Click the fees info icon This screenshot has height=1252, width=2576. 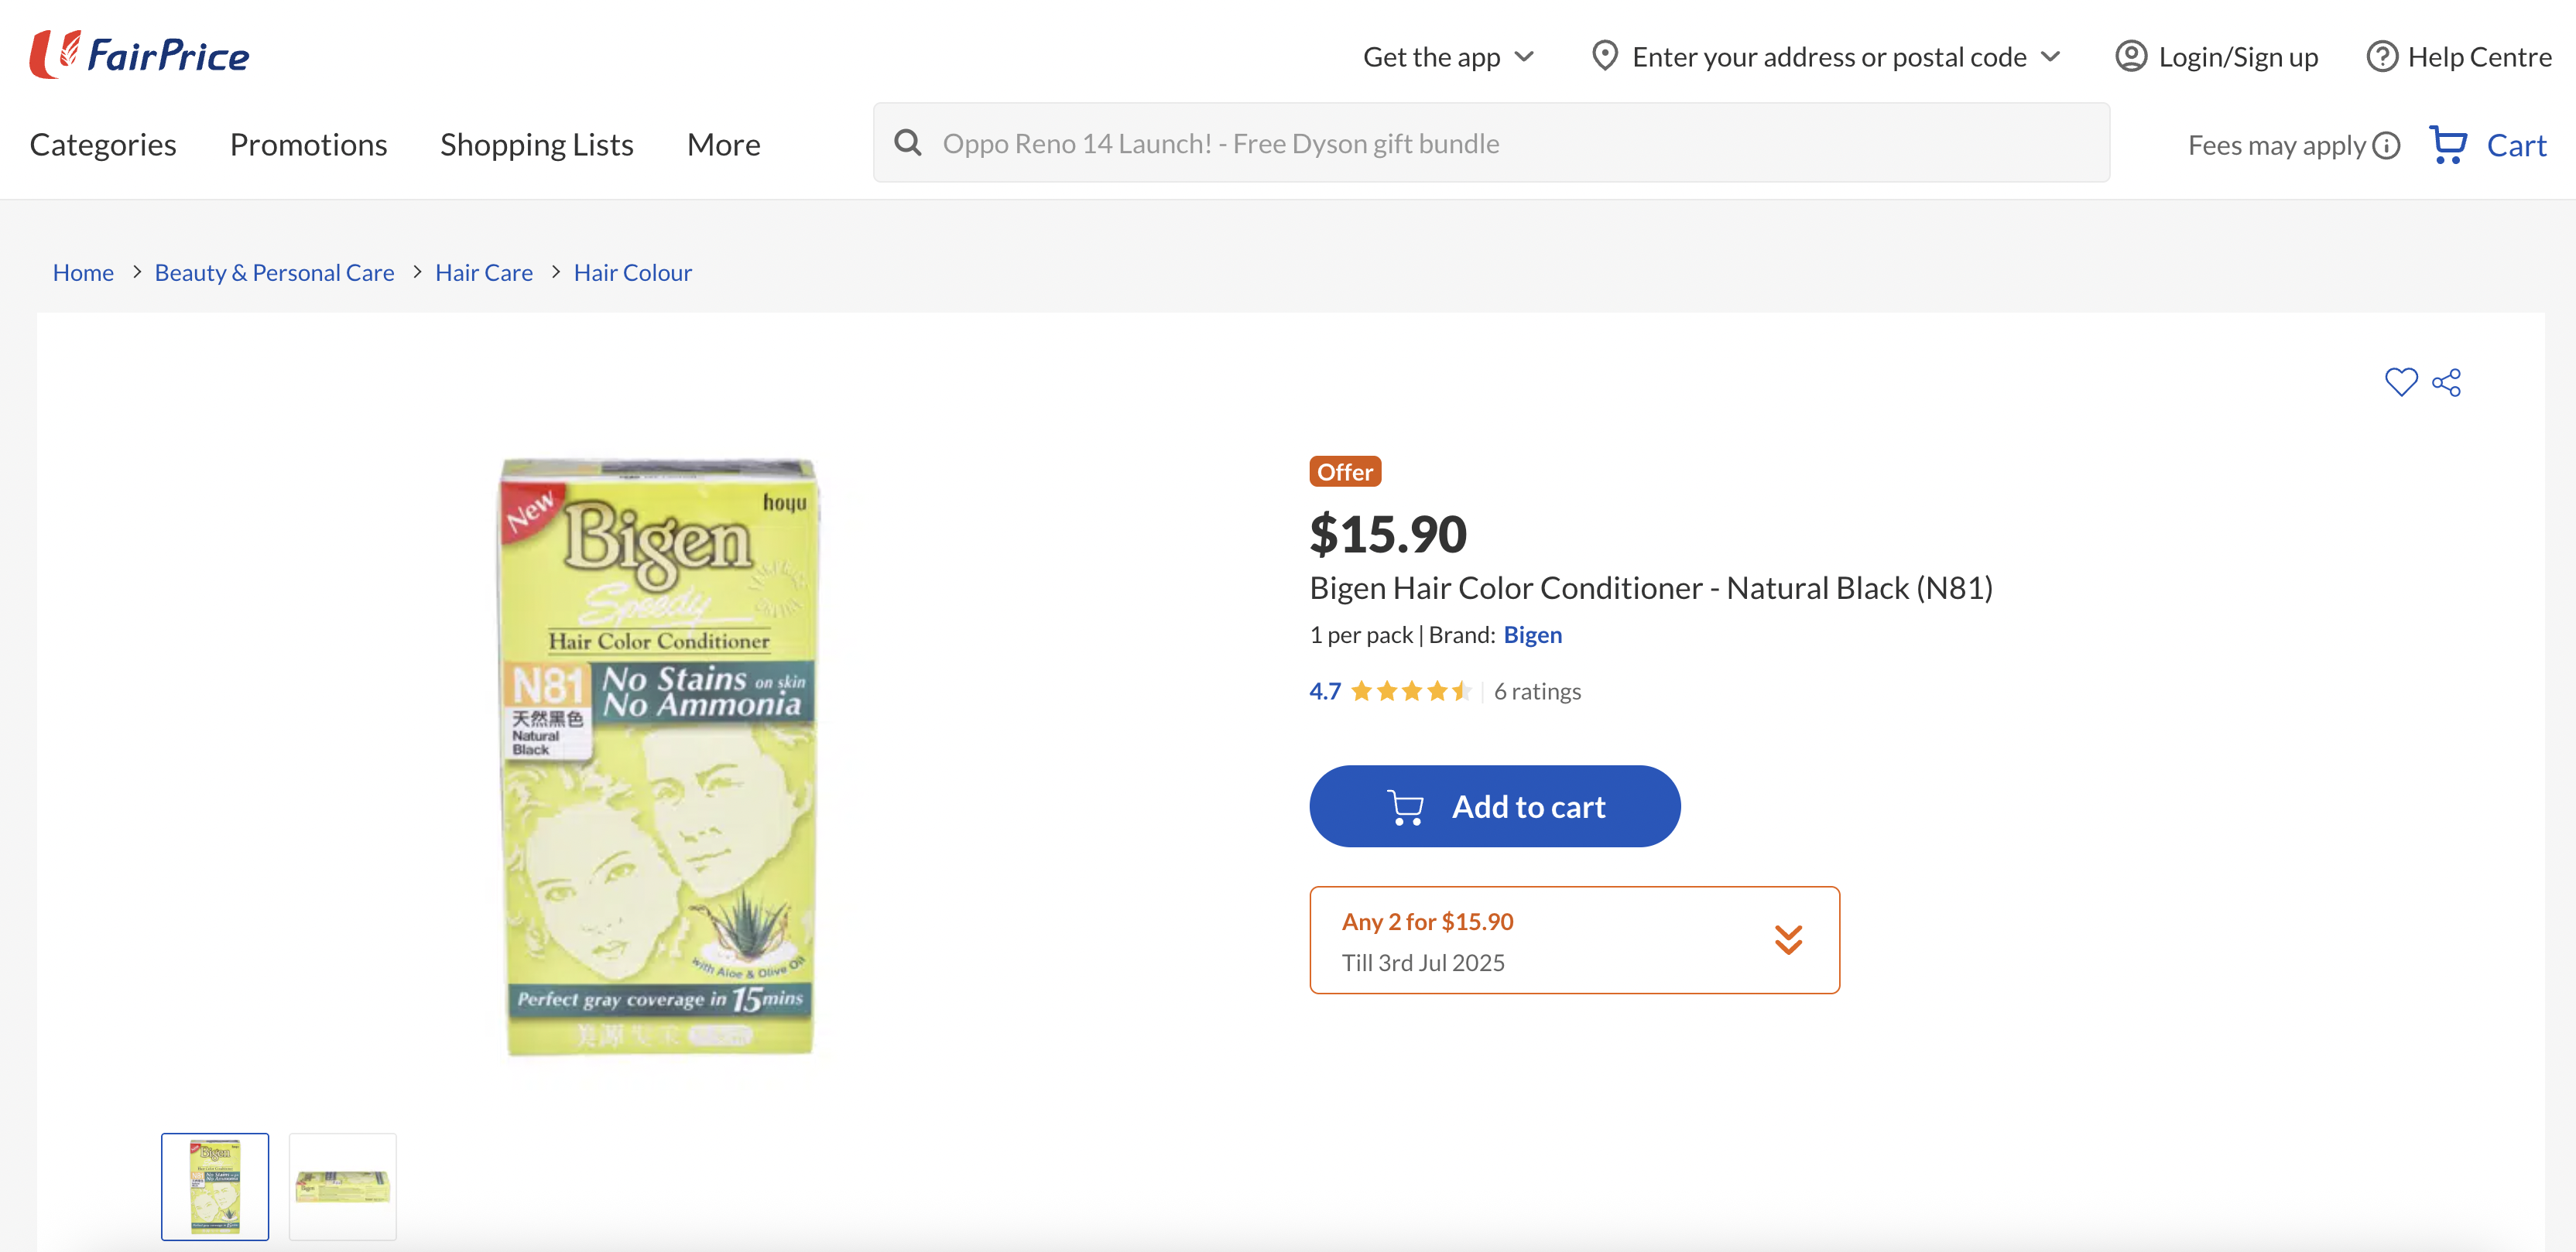(2387, 146)
